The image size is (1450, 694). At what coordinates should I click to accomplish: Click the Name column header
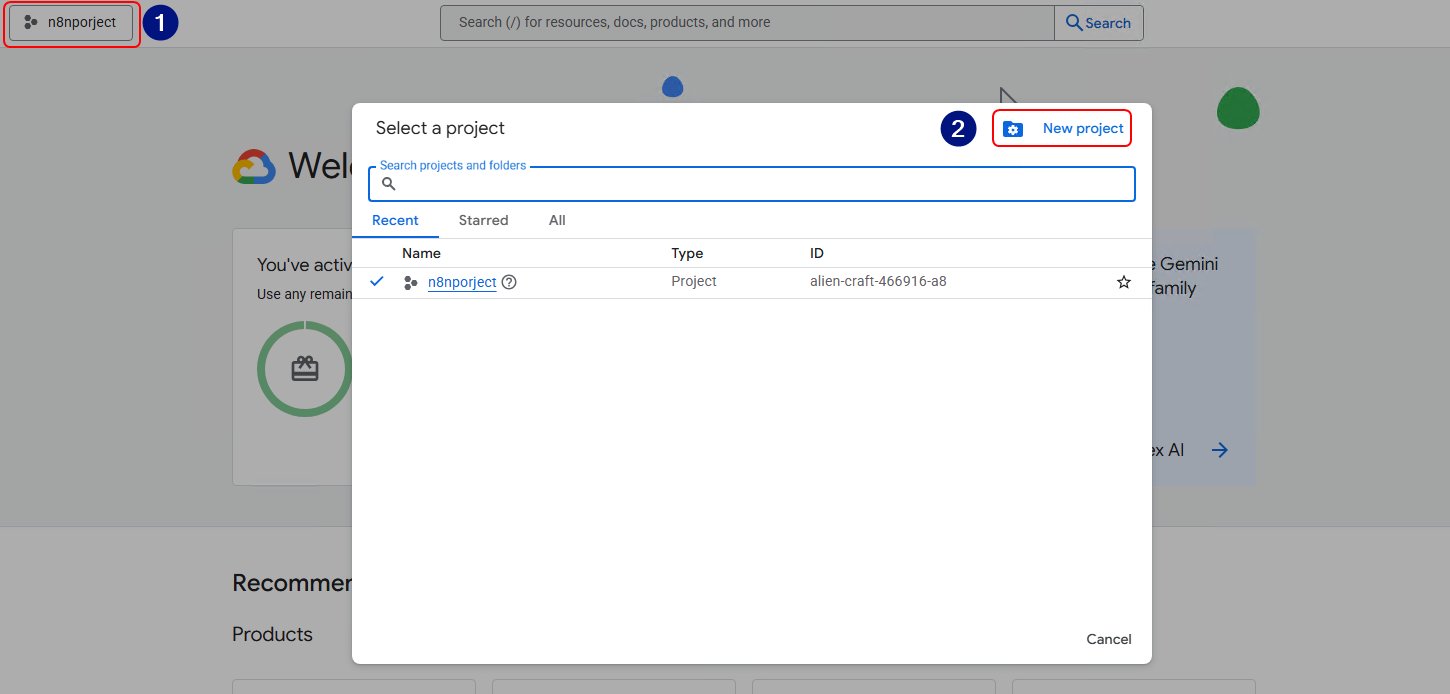[421, 253]
